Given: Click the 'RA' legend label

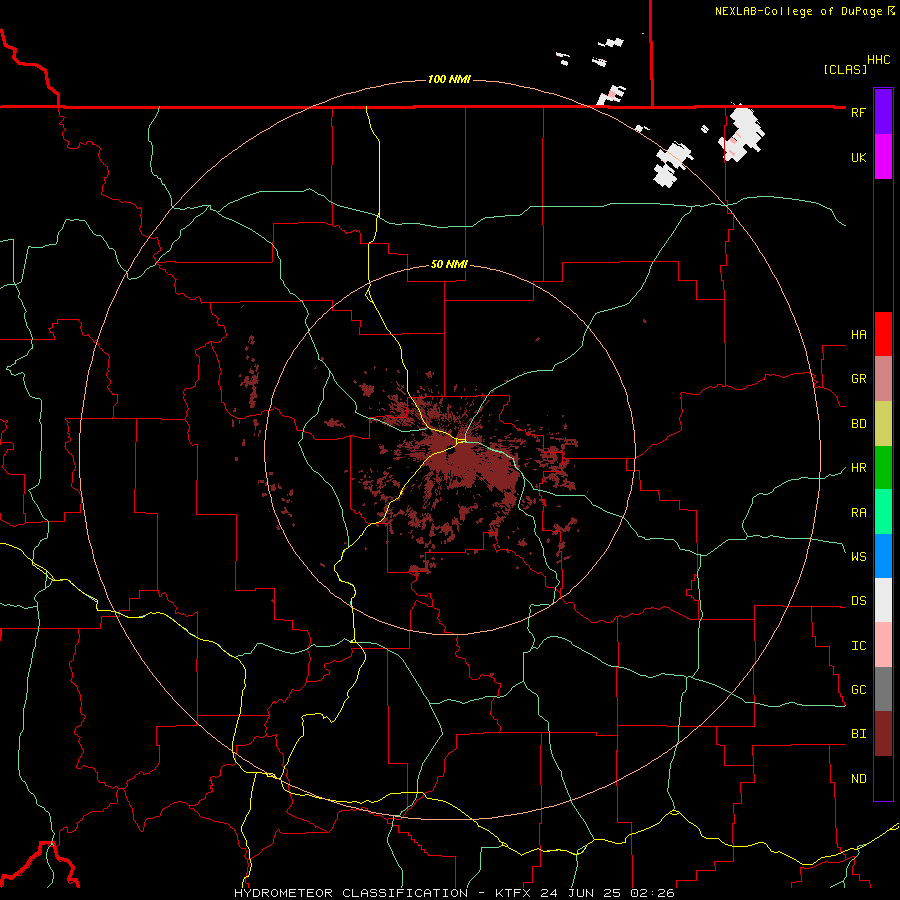Looking at the screenshot, I should (858, 512).
